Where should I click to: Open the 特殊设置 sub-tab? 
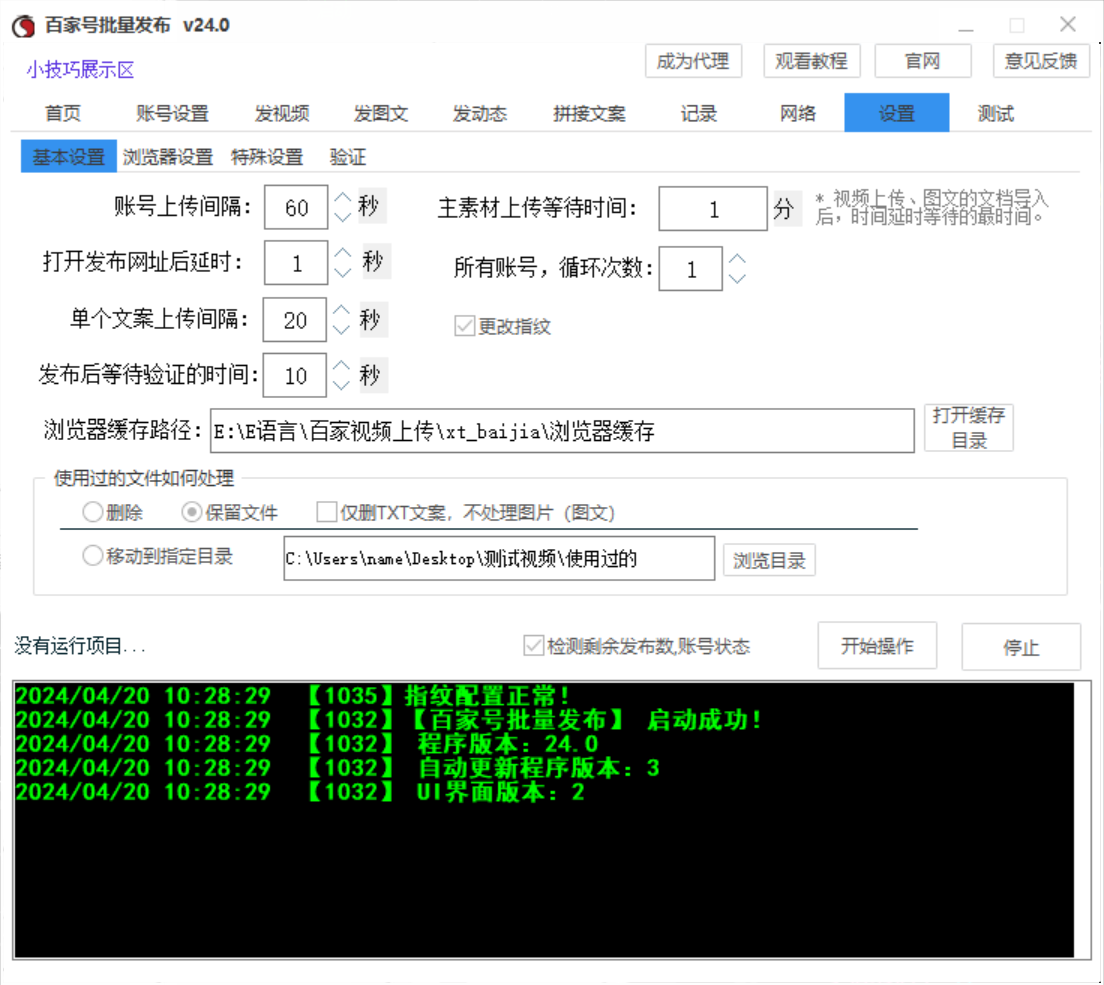pos(267,156)
